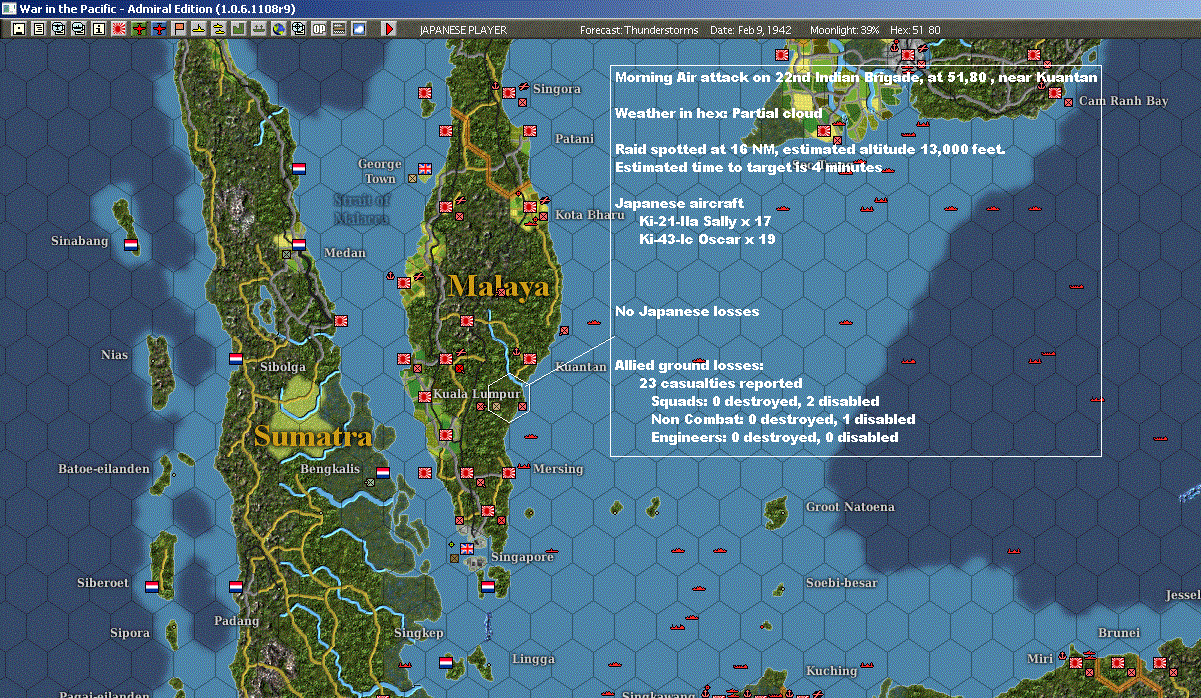Viewport: 1201px width, 698px height.
Task: Click the Ki-43-Ic Oscar x 19 line
Action: tap(707, 240)
